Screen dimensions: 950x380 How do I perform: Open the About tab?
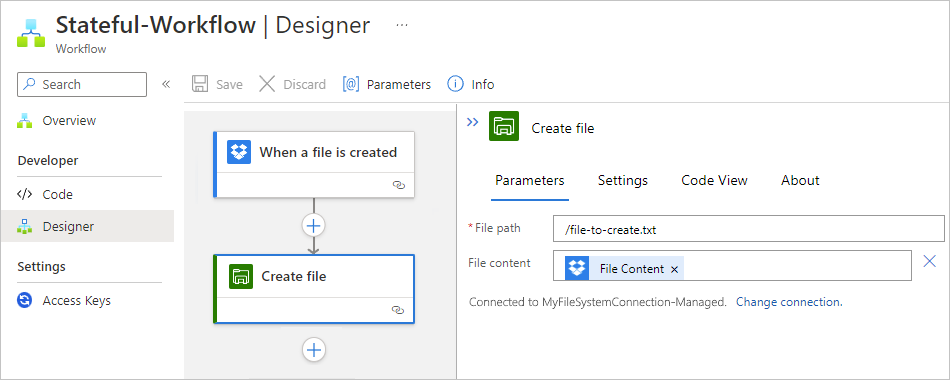[800, 180]
